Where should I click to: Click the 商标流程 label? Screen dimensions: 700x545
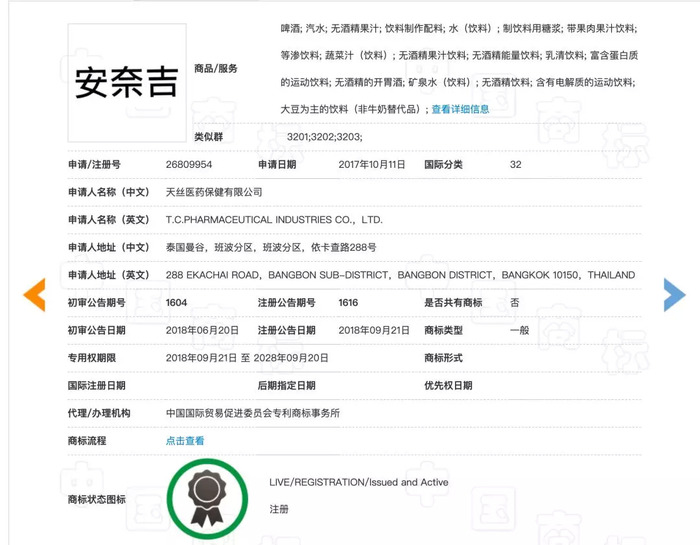pyautogui.click(x=87, y=441)
